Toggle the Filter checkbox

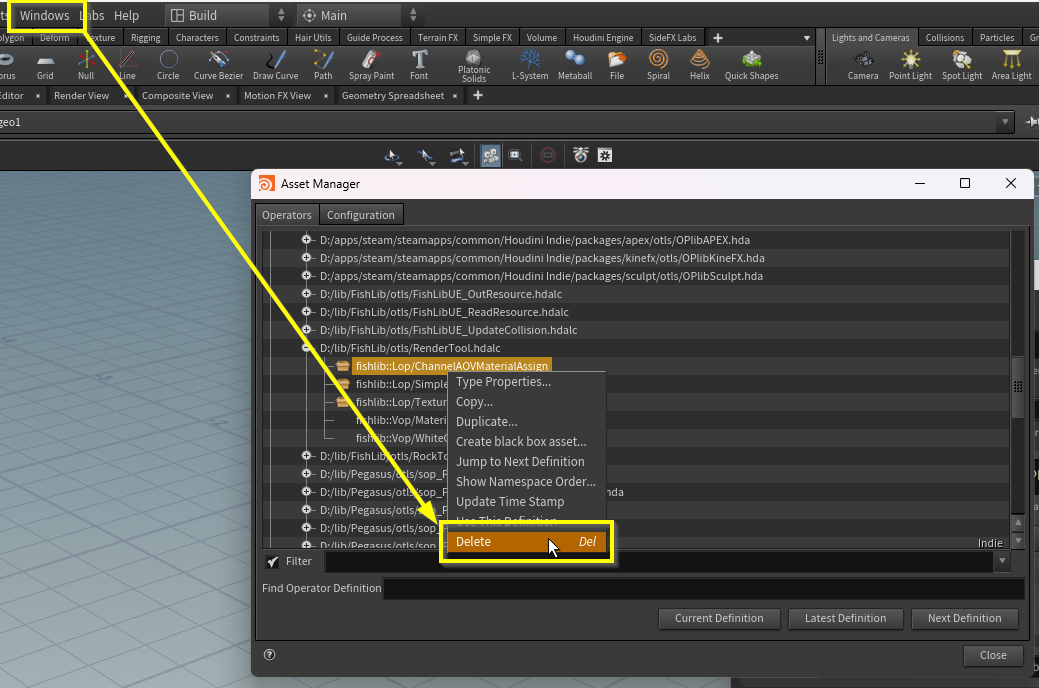(272, 561)
